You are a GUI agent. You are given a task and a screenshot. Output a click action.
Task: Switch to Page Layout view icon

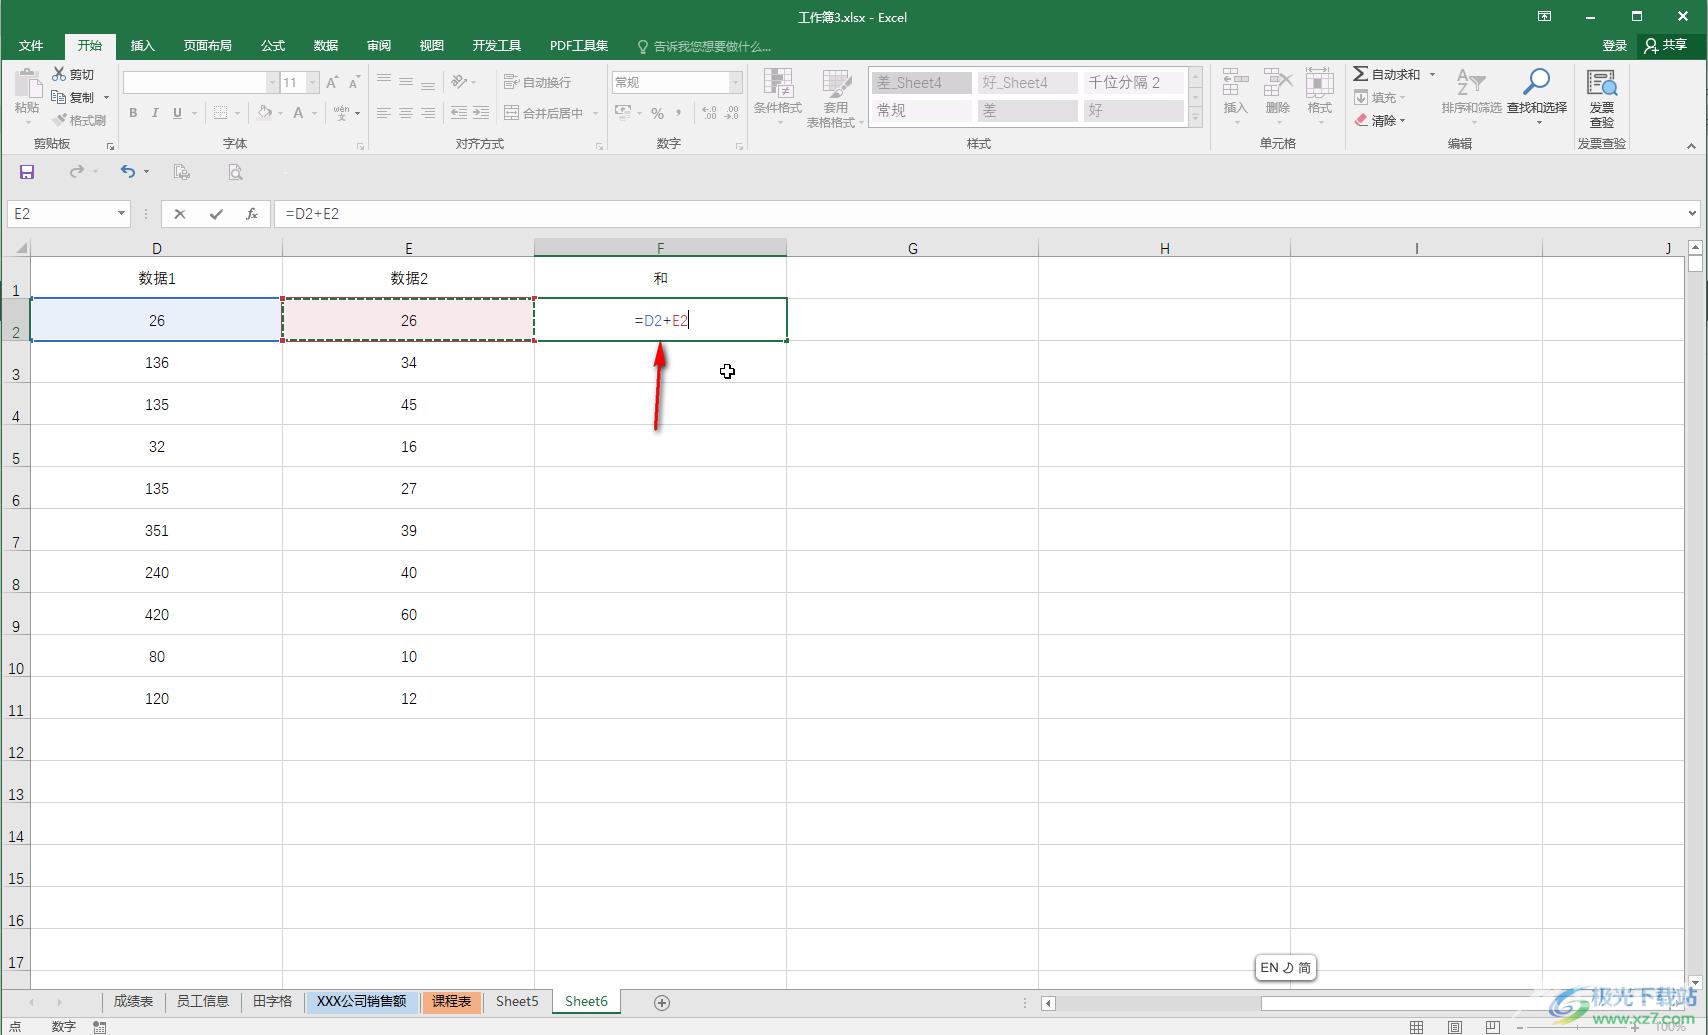pyautogui.click(x=1455, y=1027)
